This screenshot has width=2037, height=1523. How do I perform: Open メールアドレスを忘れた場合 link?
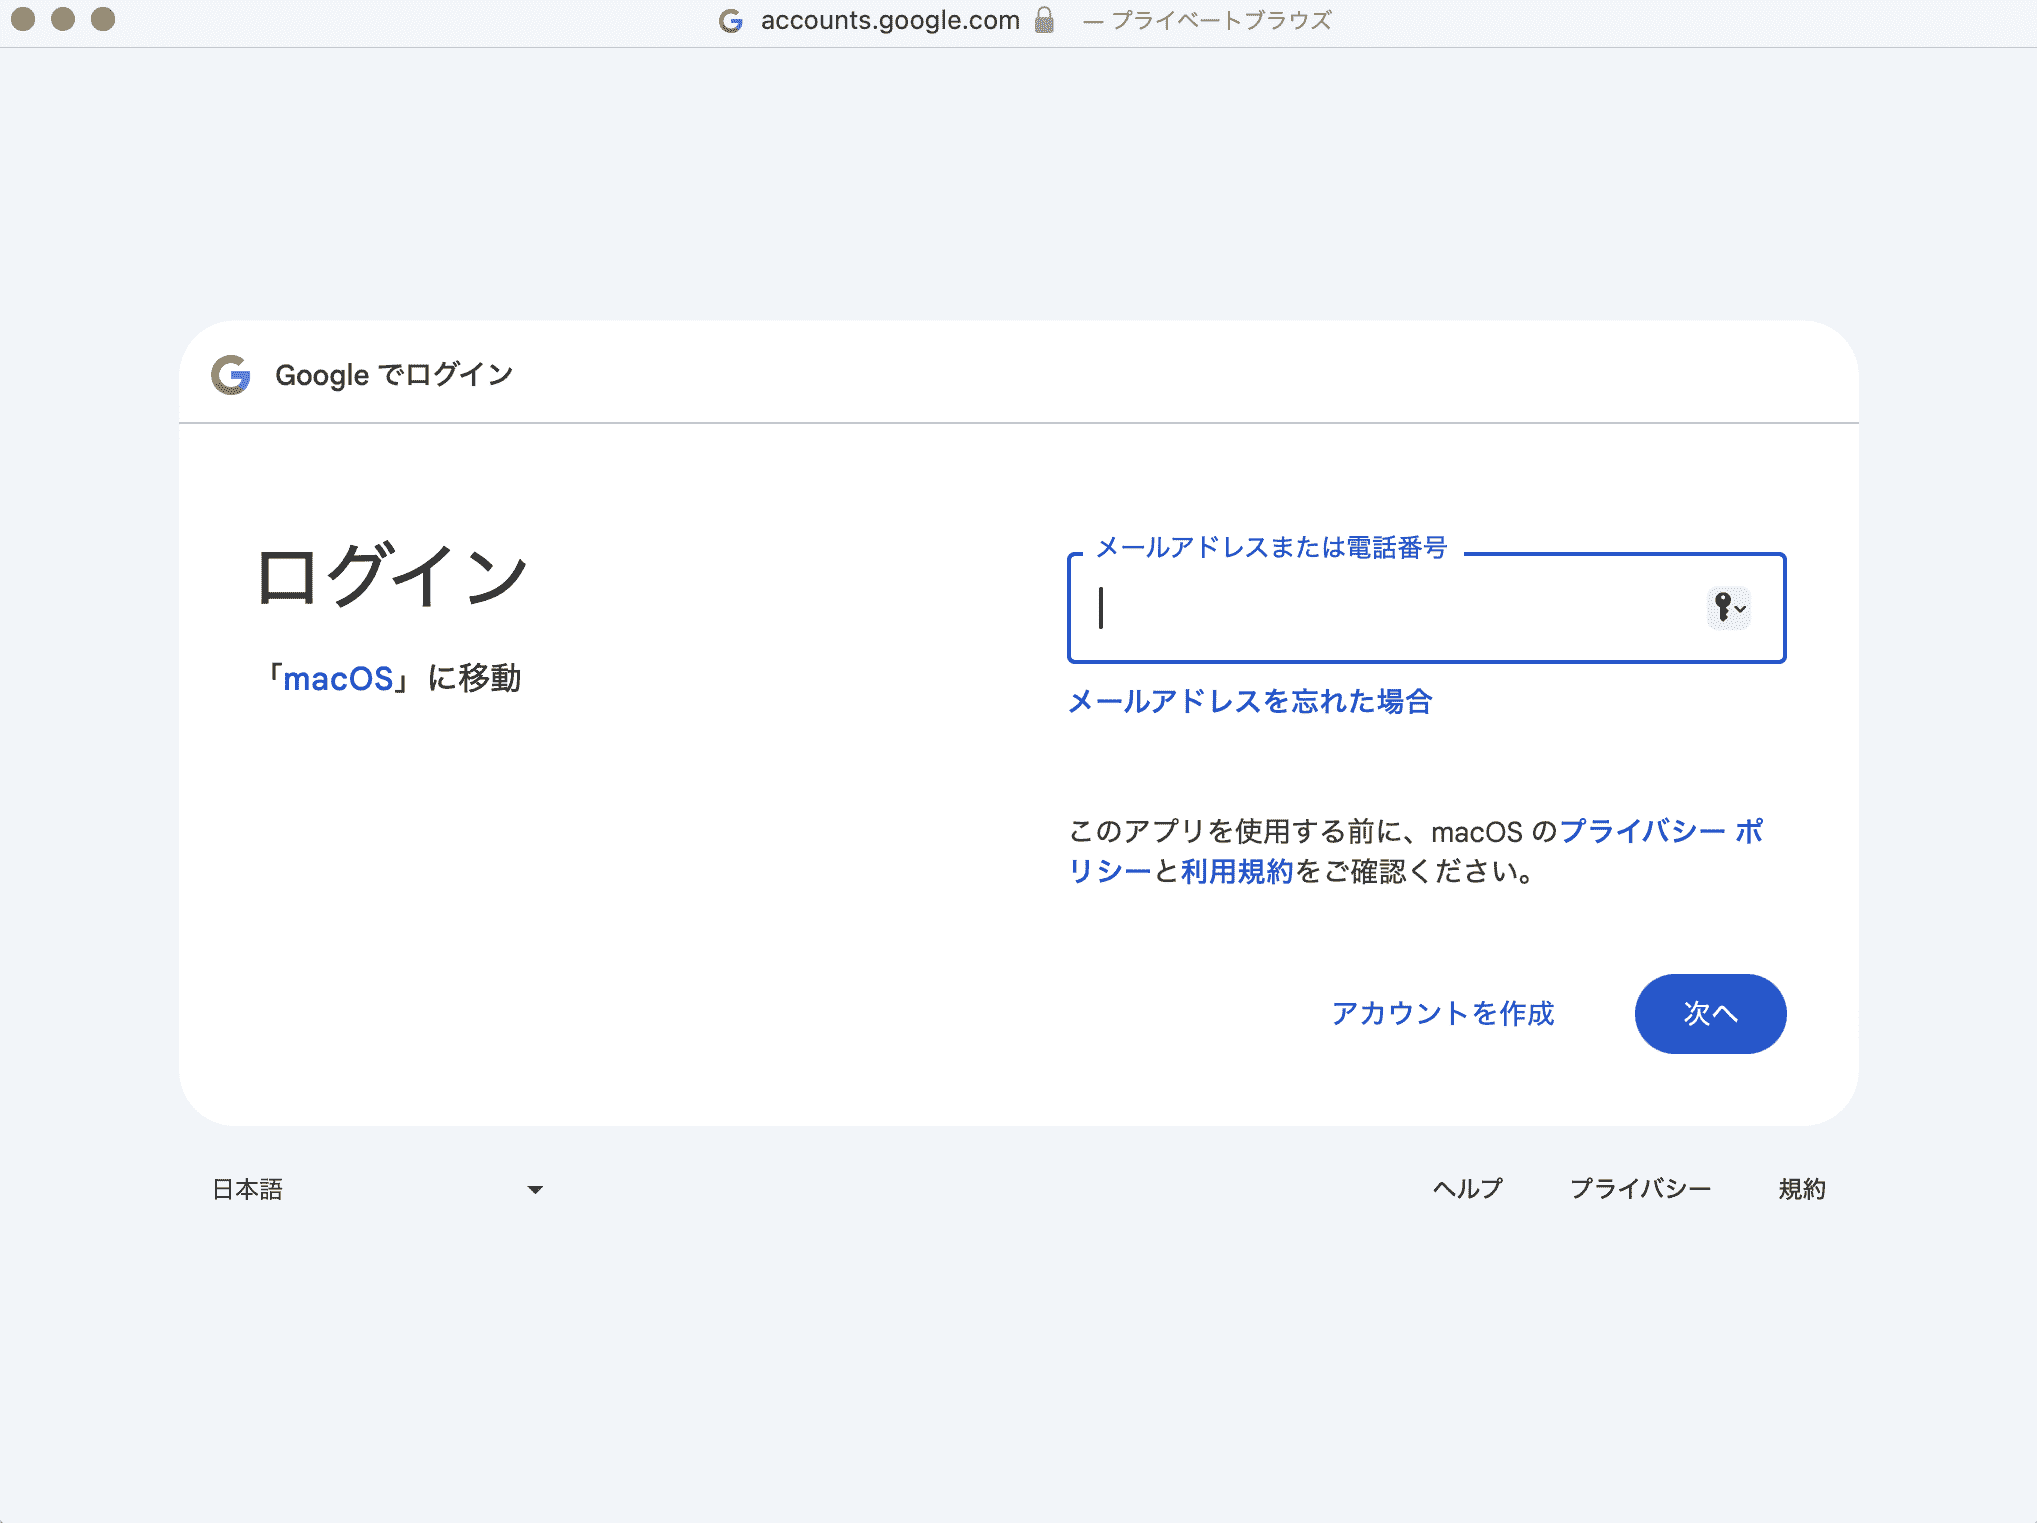tap(1250, 702)
